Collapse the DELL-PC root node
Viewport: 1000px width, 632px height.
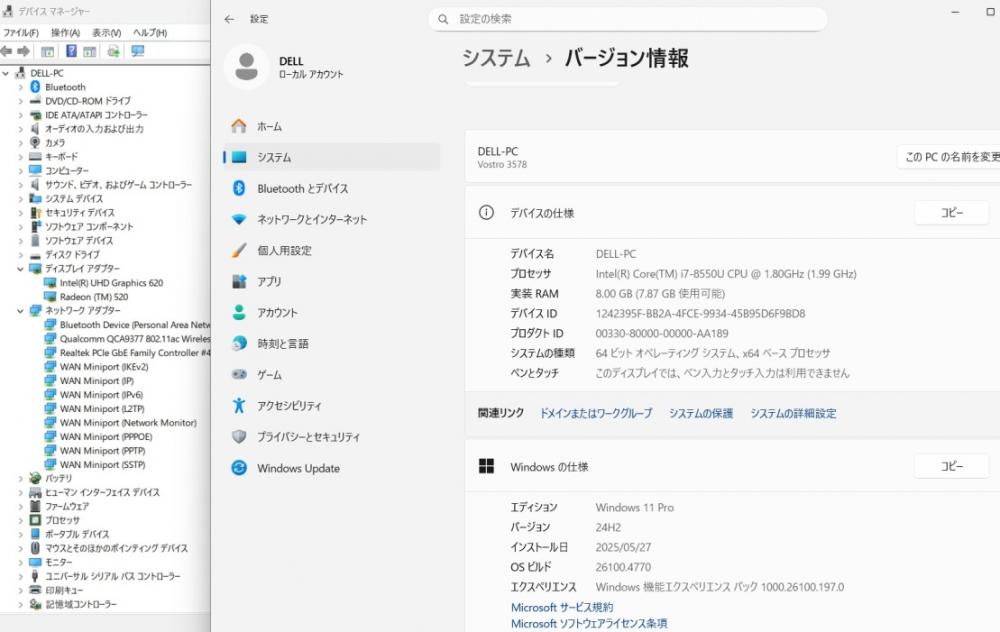click(6, 73)
